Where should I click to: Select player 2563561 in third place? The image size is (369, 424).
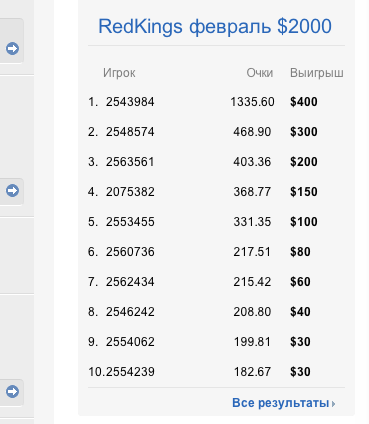130,162
